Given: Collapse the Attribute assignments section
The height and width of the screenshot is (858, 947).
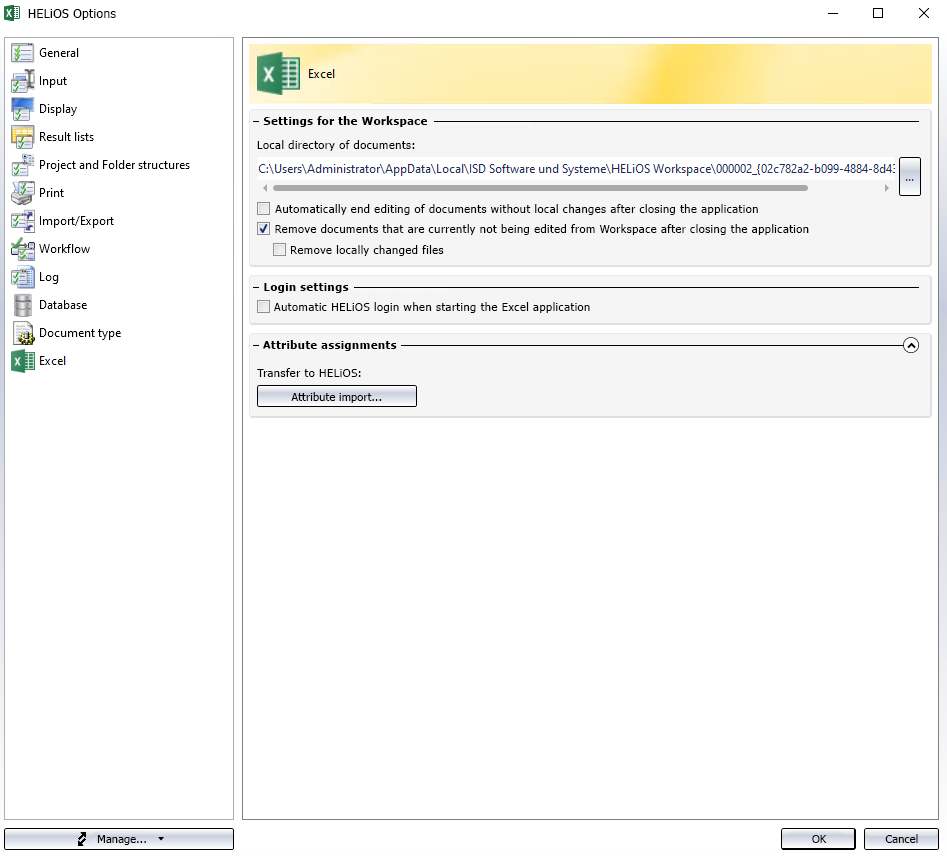Looking at the screenshot, I should pos(910,345).
